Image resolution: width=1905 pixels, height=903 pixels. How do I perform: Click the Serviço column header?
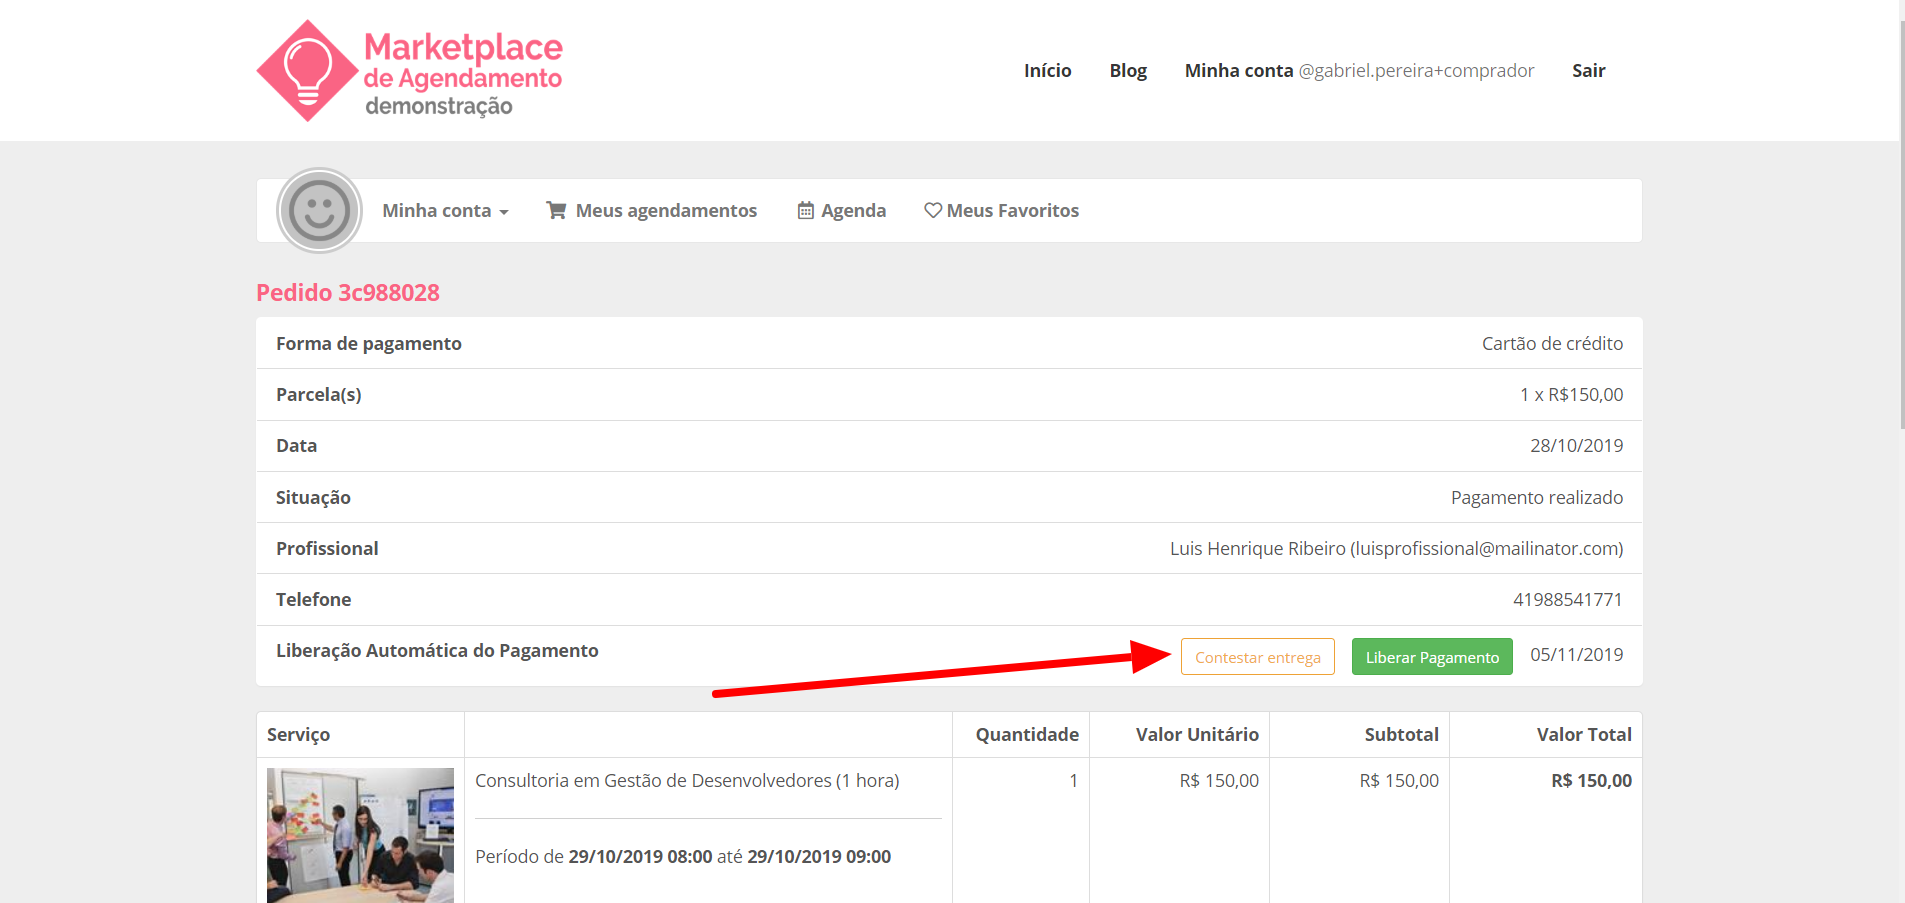point(298,734)
